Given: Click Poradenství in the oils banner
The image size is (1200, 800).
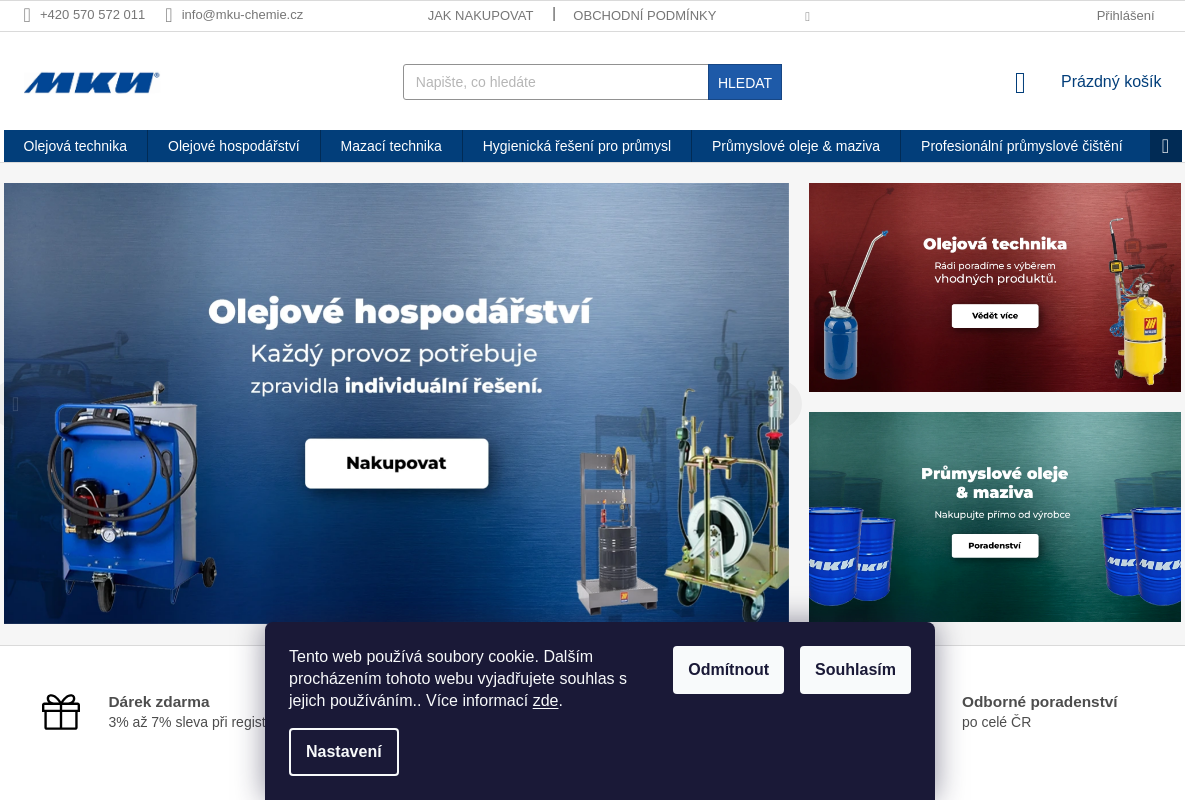Looking at the screenshot, I should point(994,545).
